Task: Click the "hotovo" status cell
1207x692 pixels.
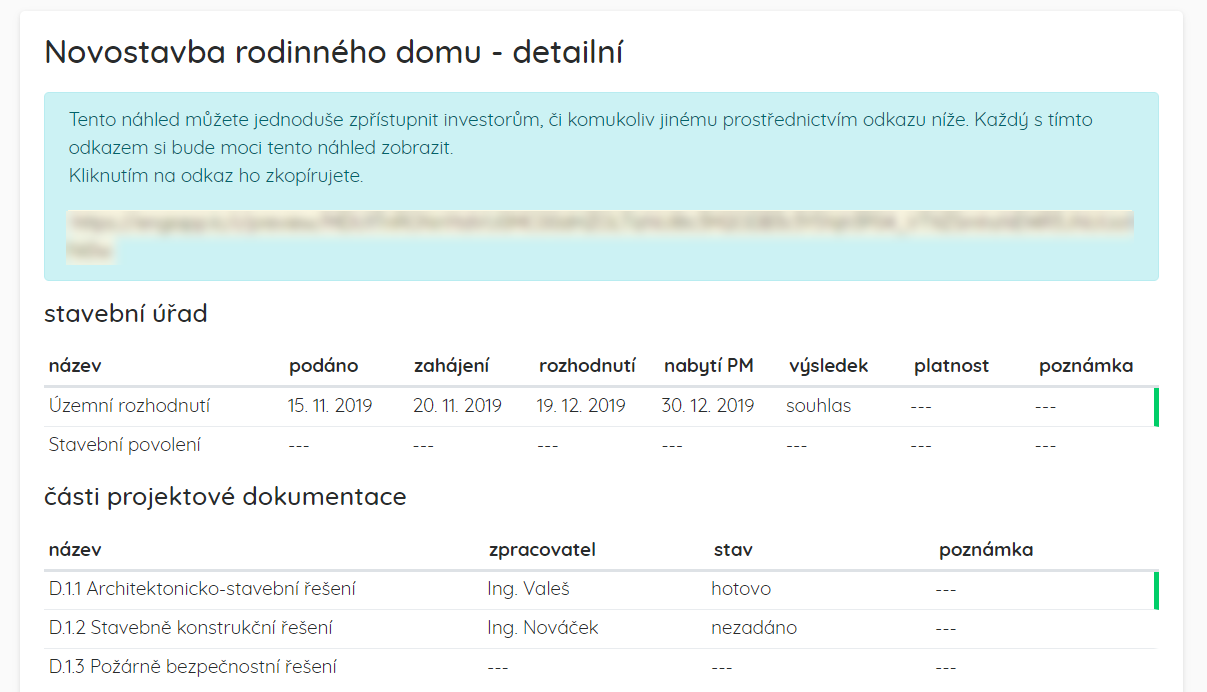Action: coord(741,589)
